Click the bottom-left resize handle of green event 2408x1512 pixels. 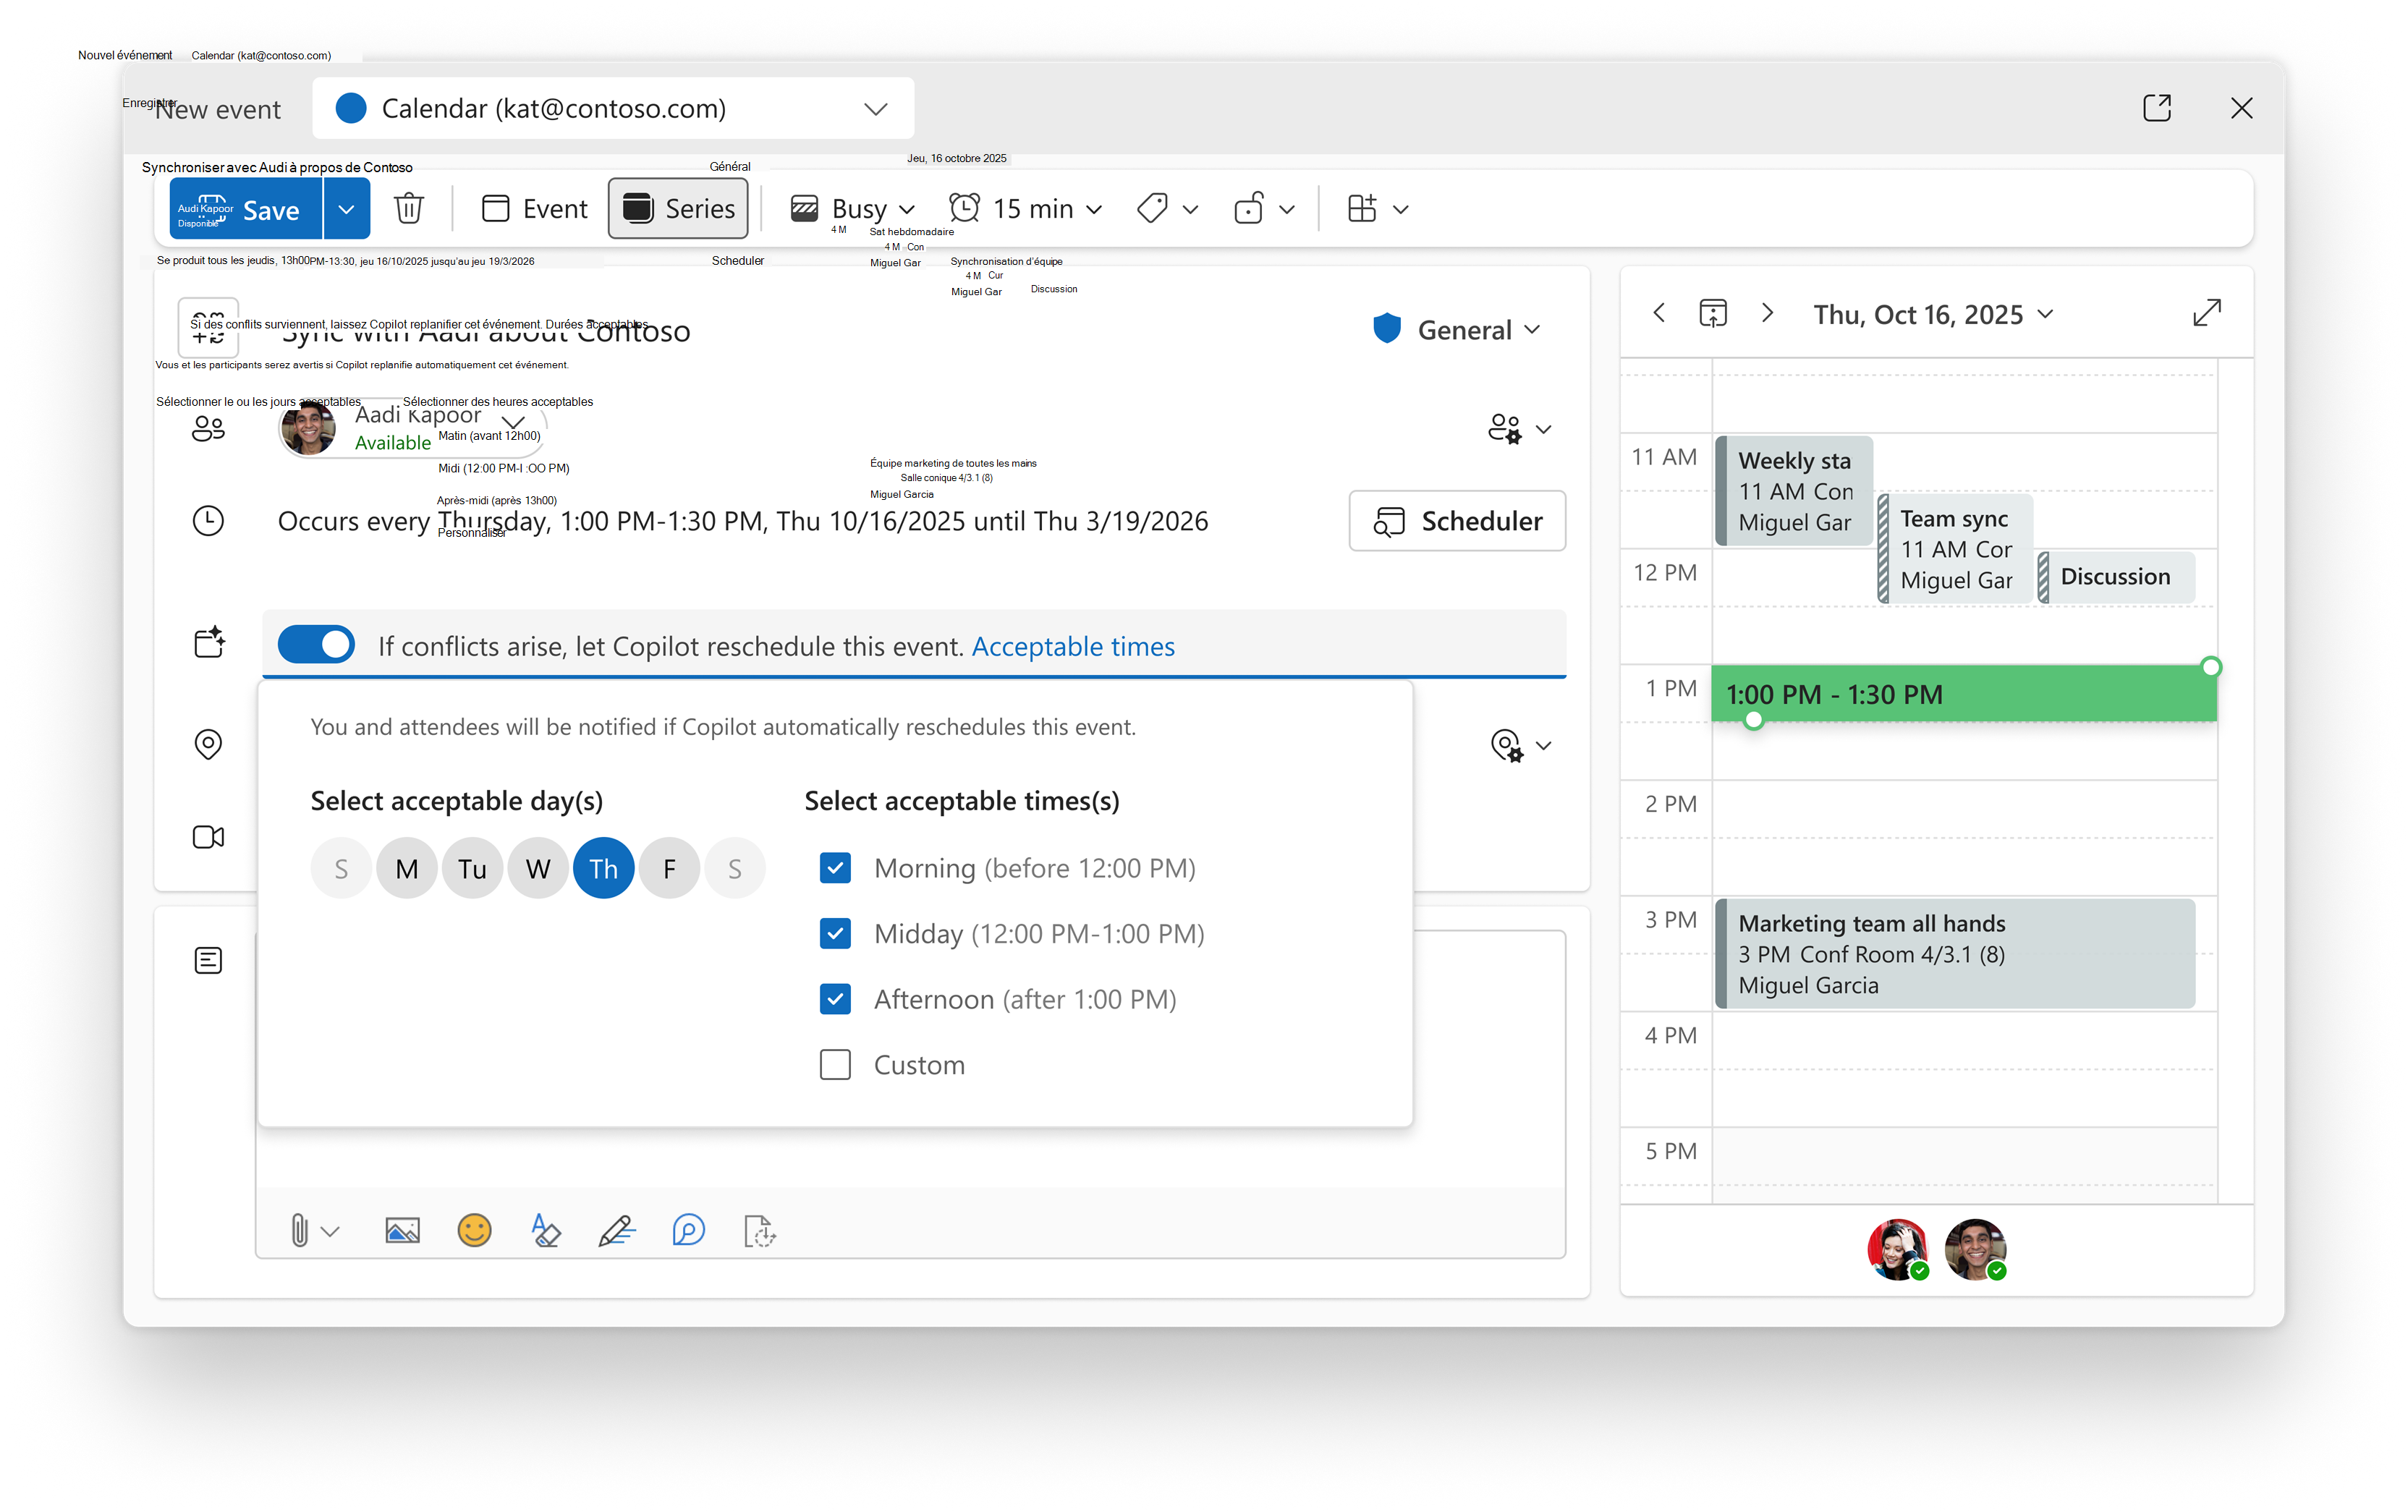coord(1753,720)
